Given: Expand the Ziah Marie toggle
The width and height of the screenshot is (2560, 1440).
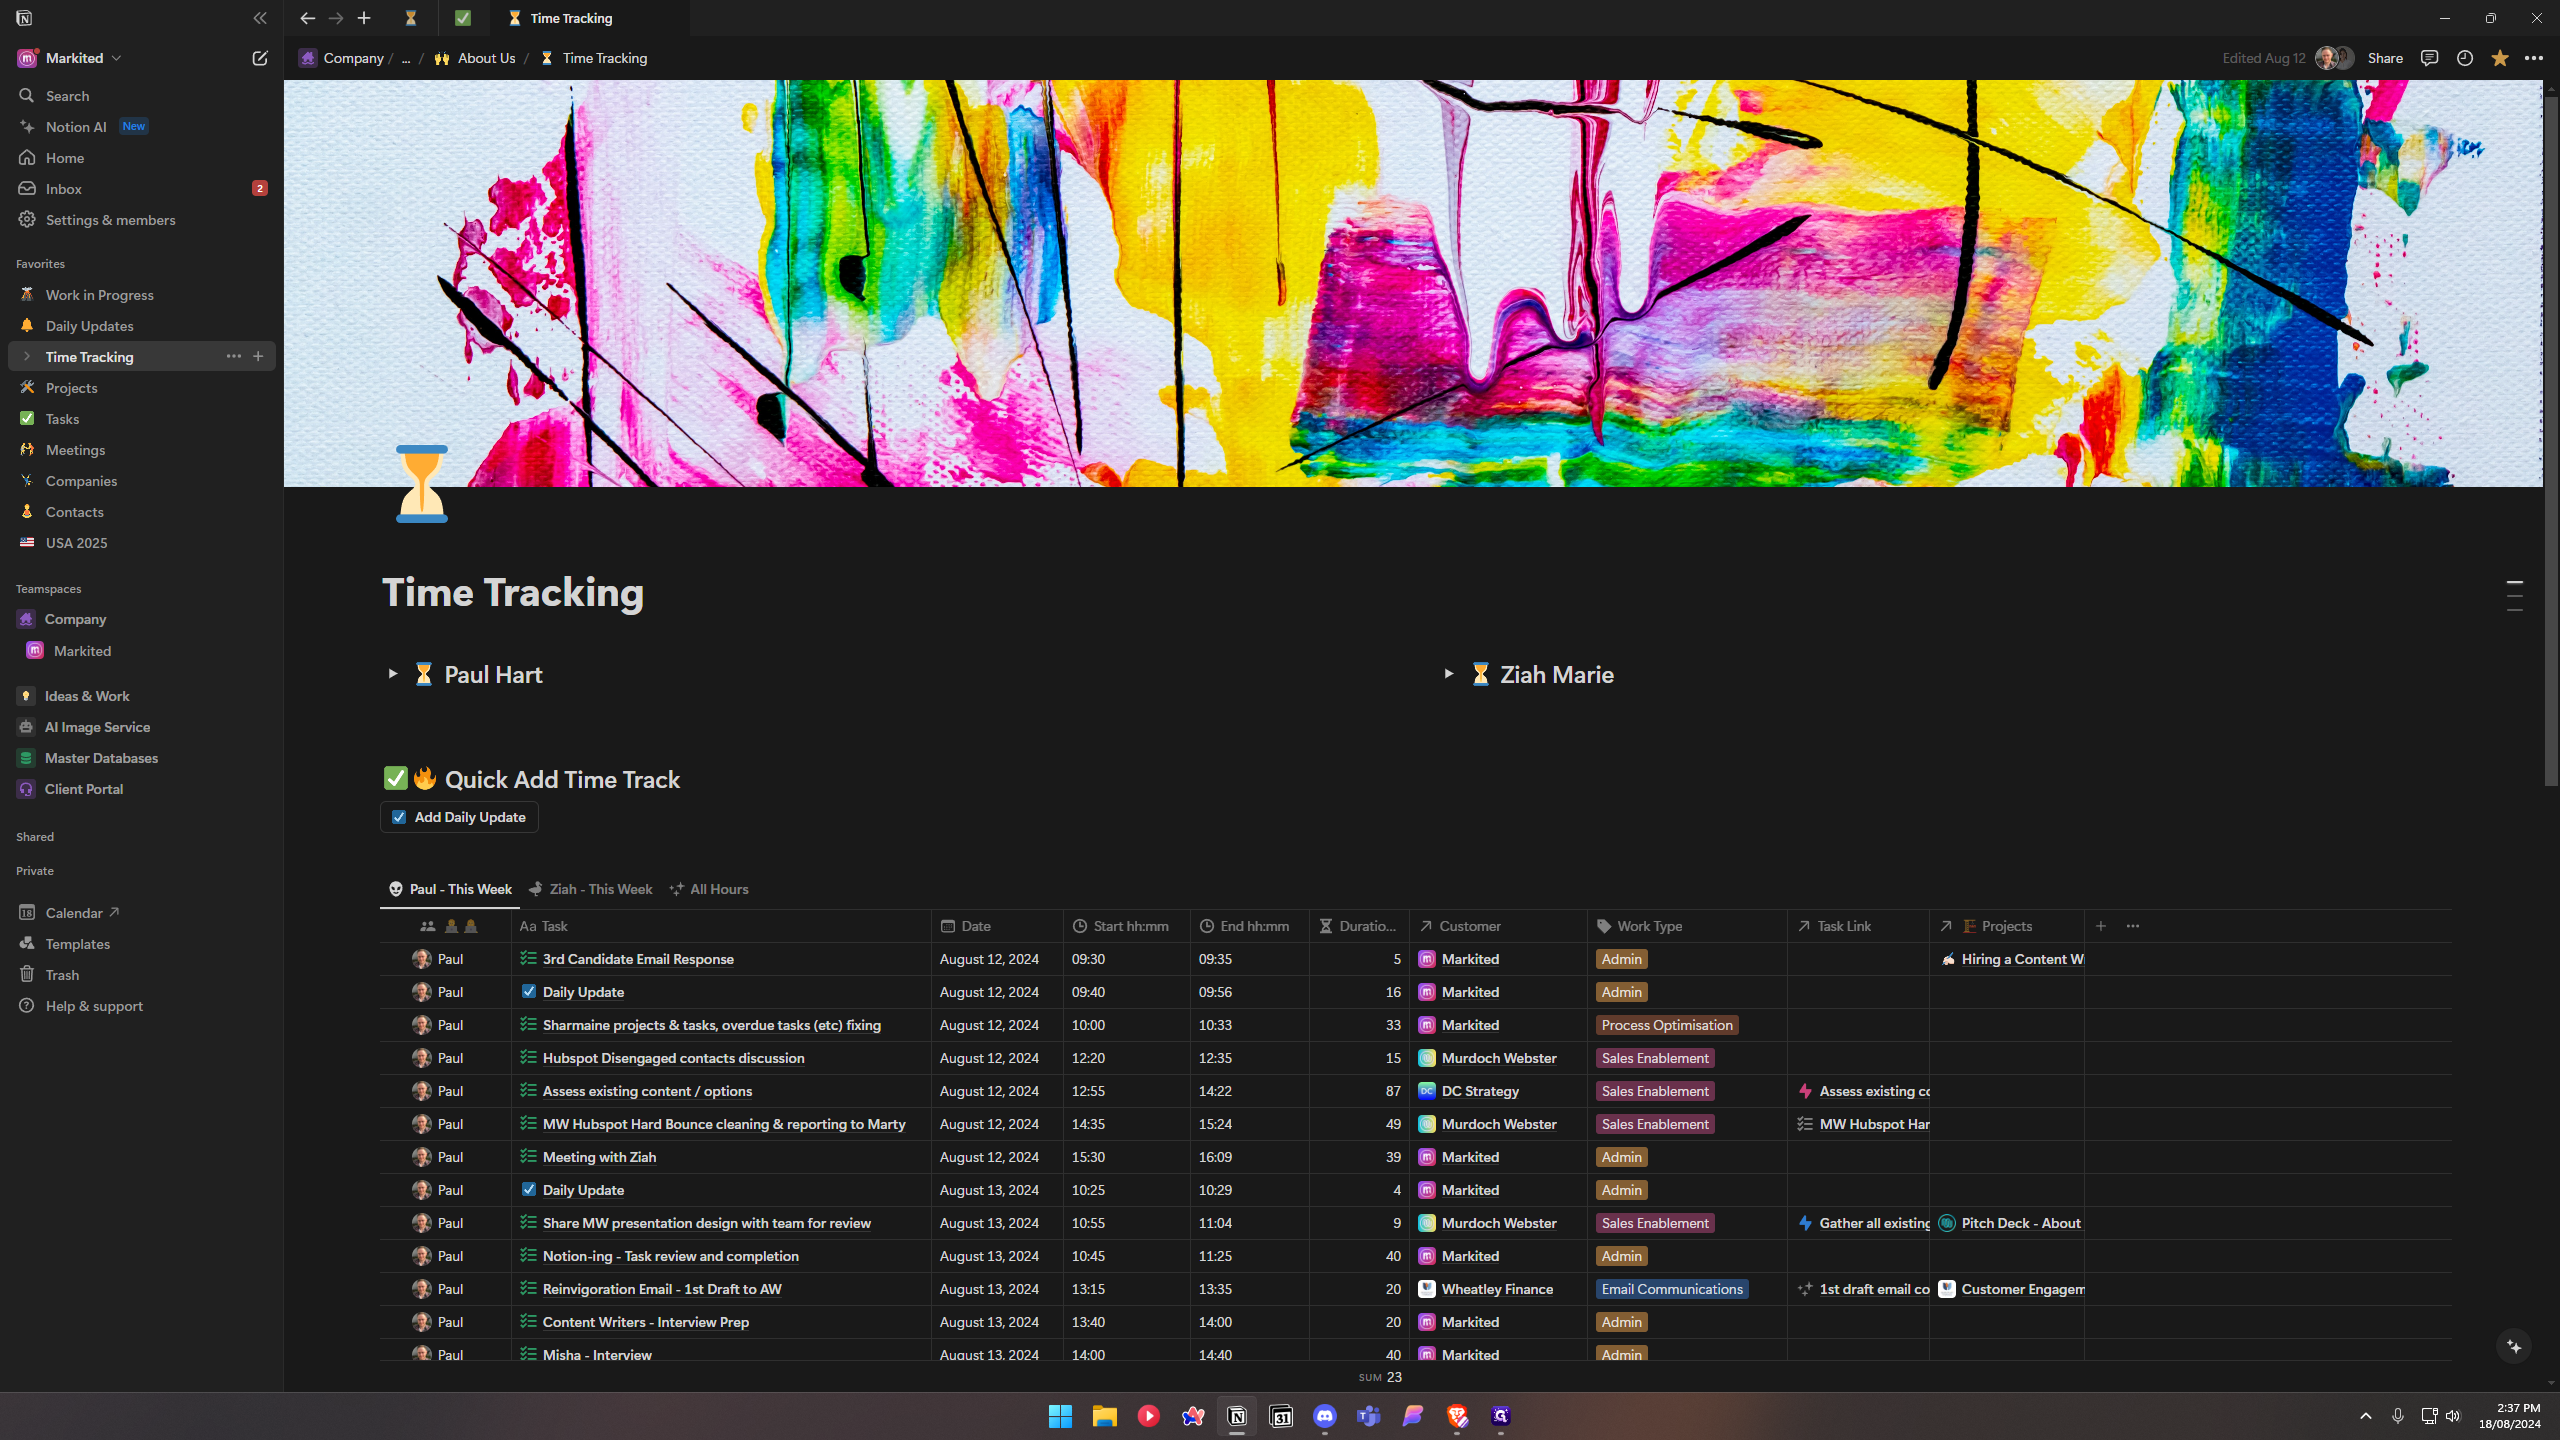Looking at the screenshot, I should coord(1448,674).
